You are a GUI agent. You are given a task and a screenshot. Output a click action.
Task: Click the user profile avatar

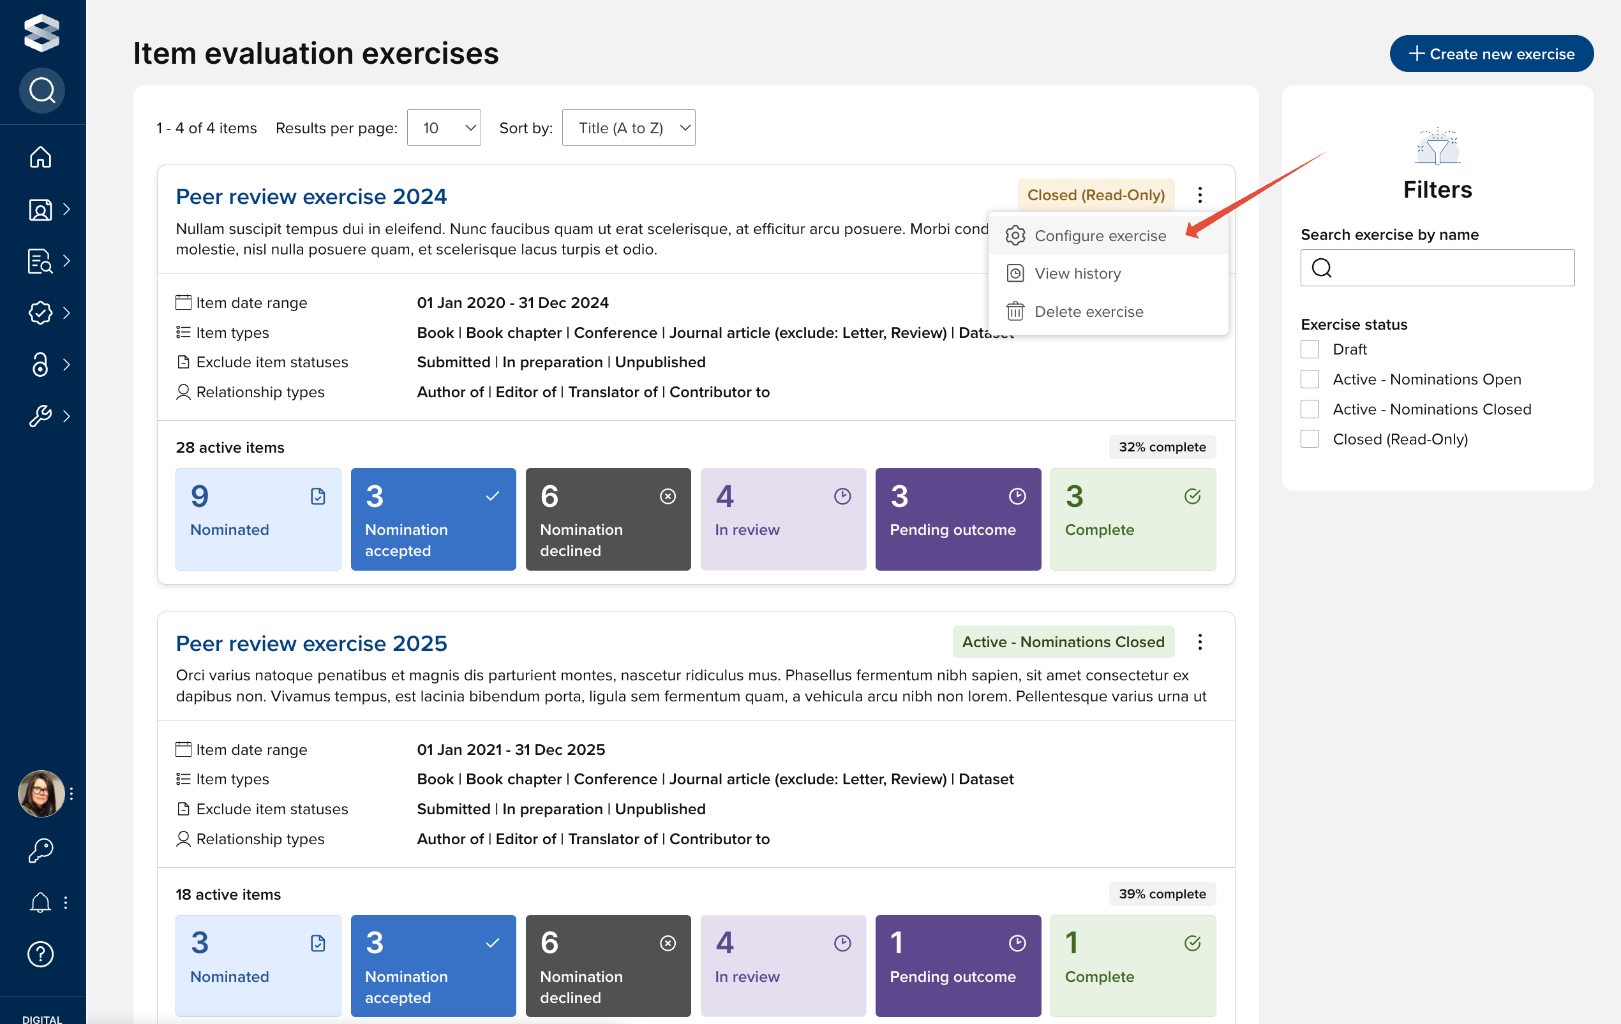tap(41, 794)
